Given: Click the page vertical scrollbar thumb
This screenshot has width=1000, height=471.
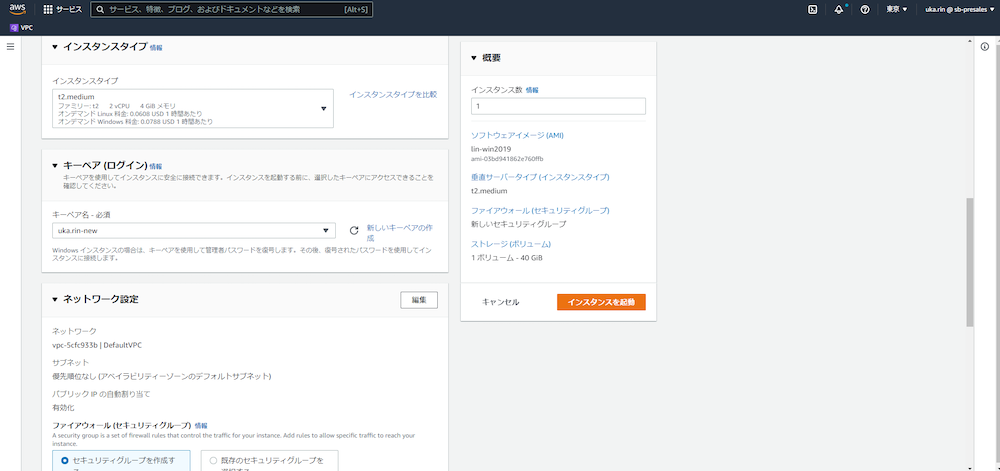Looking at the screenshot, I should pos(970,262).
